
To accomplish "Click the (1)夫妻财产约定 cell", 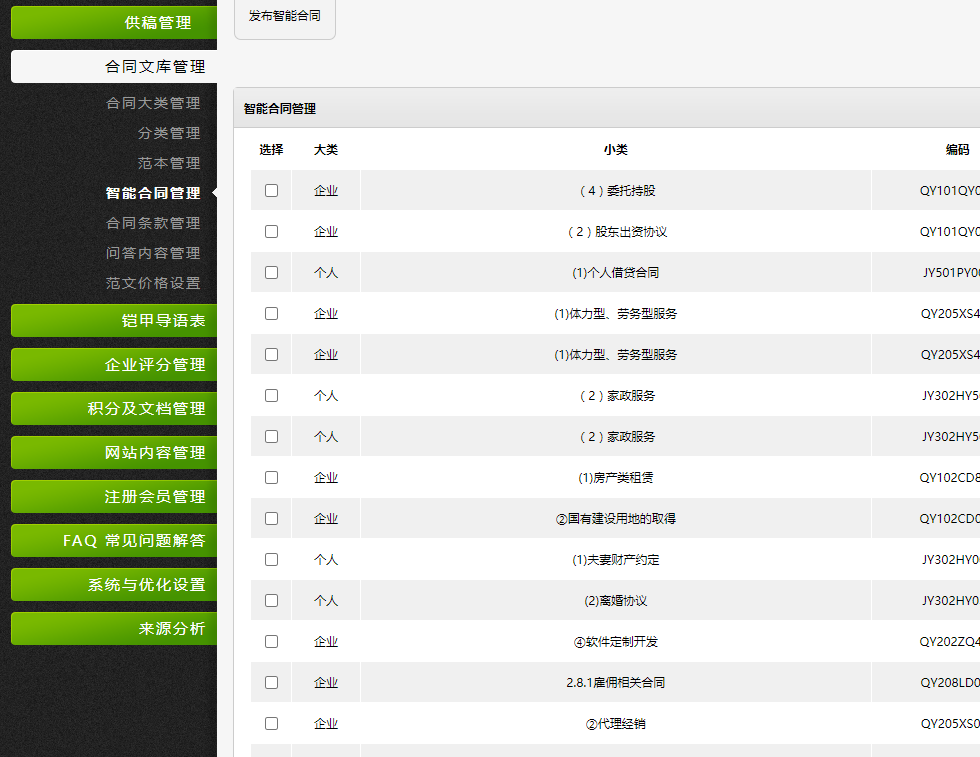I will (x=616, y=559).
